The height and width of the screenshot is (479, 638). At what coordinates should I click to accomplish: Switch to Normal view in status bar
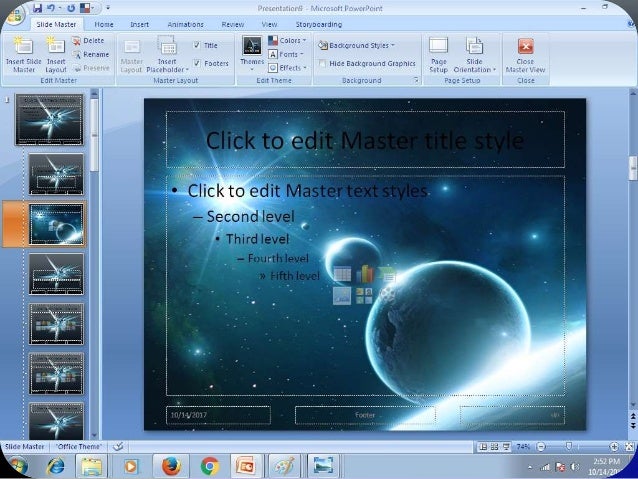pyautogui.click(x=483, y=447)
